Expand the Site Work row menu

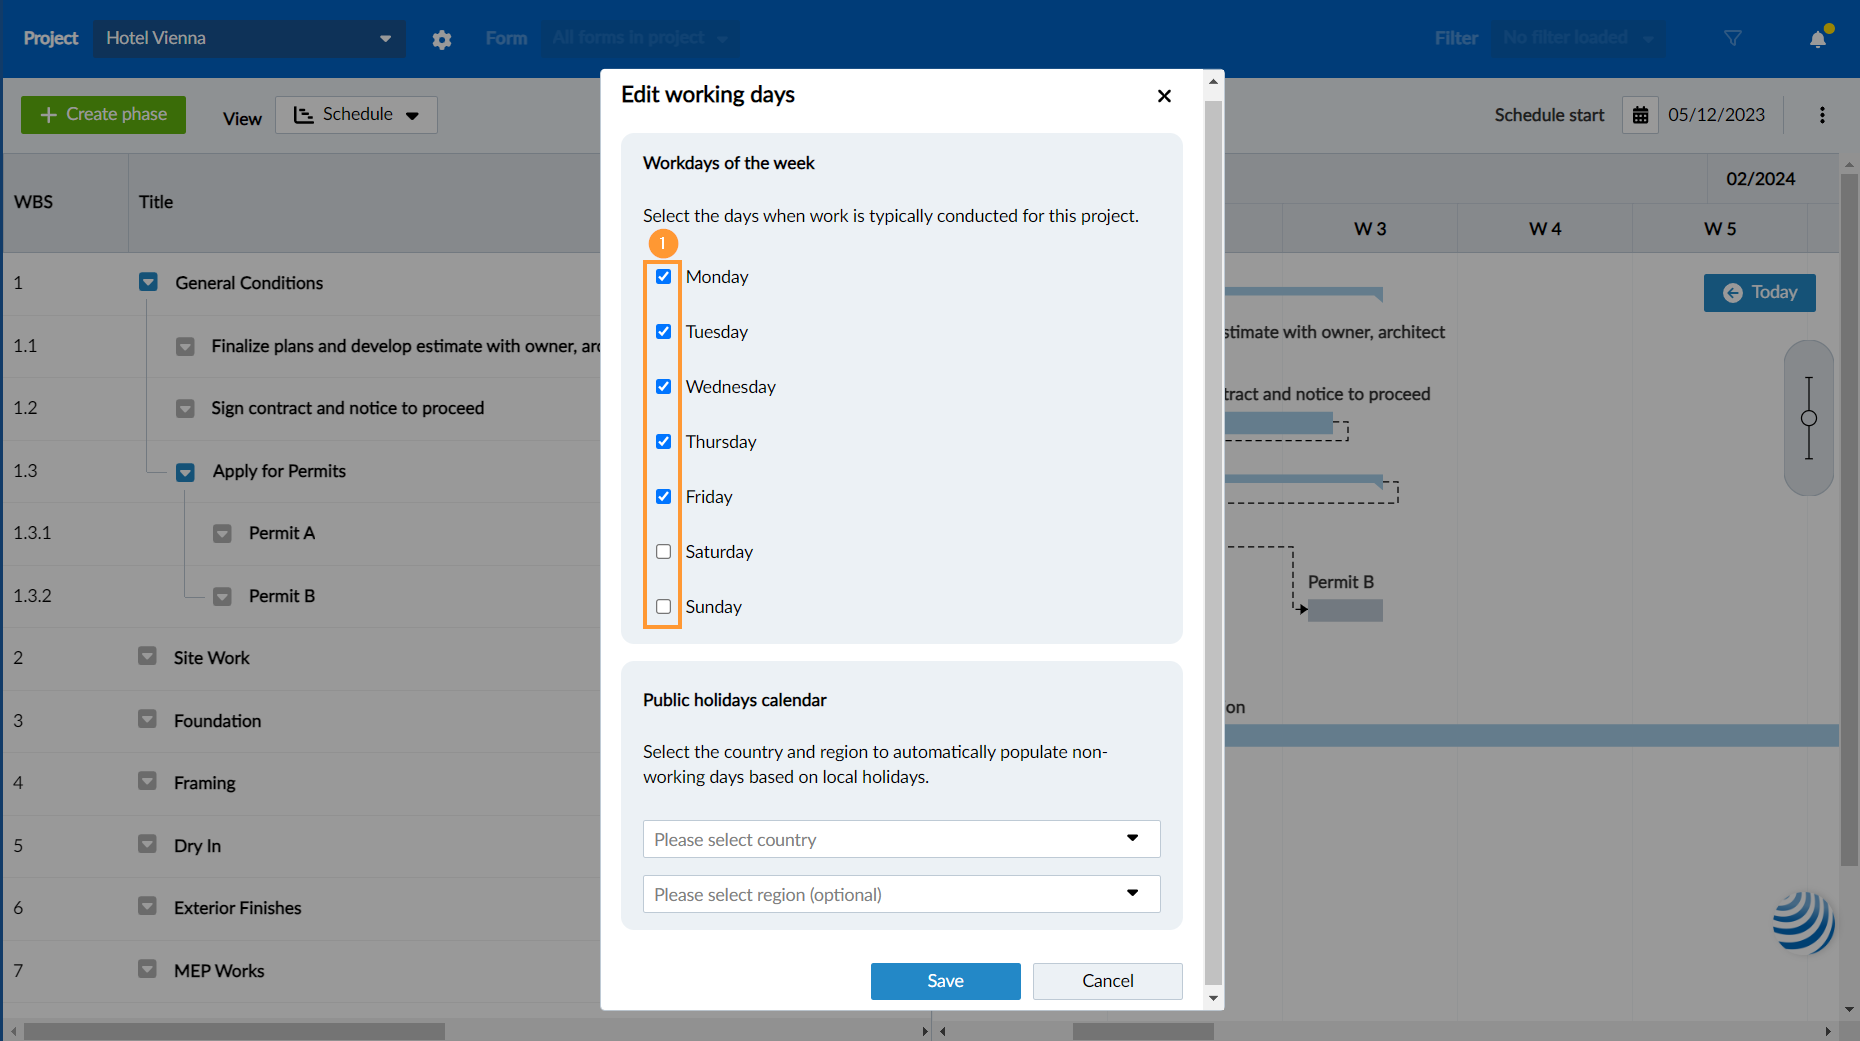pos(147,657)
